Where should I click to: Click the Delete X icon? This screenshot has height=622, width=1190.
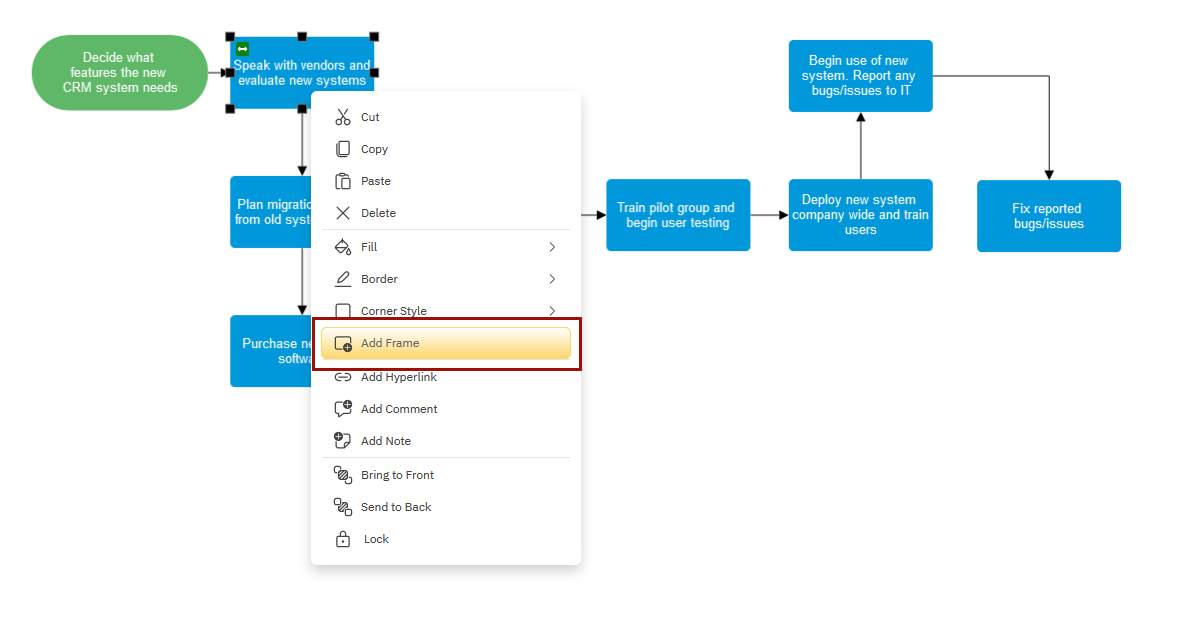pos(343,213)
